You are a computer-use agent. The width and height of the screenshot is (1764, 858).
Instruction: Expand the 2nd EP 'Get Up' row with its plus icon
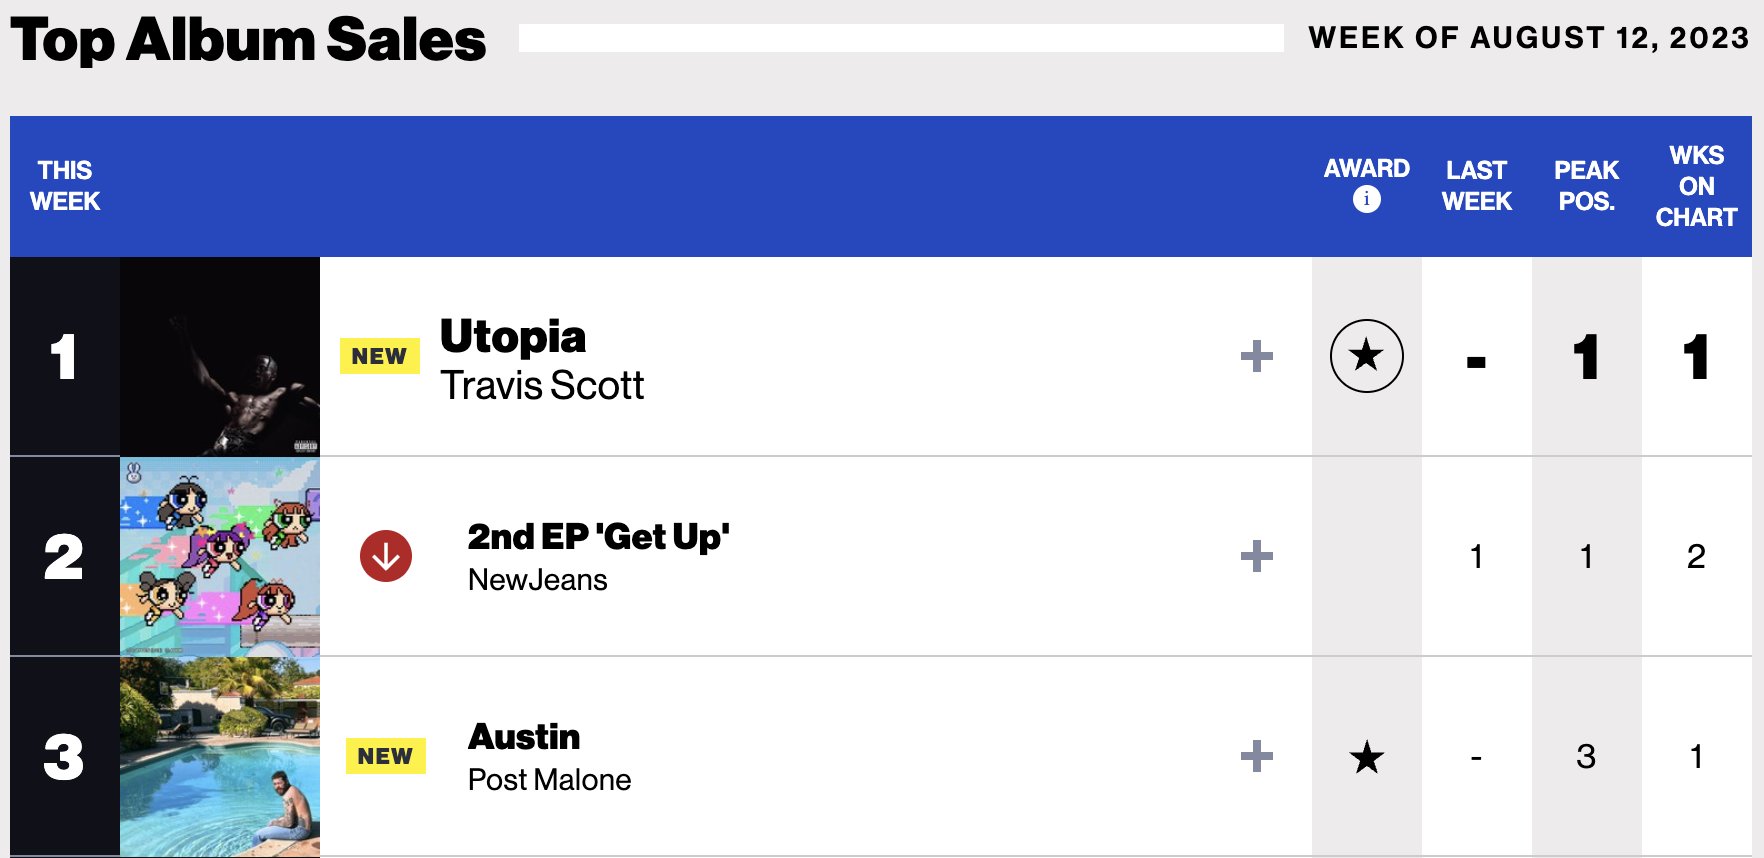[x=1256, y=556]
